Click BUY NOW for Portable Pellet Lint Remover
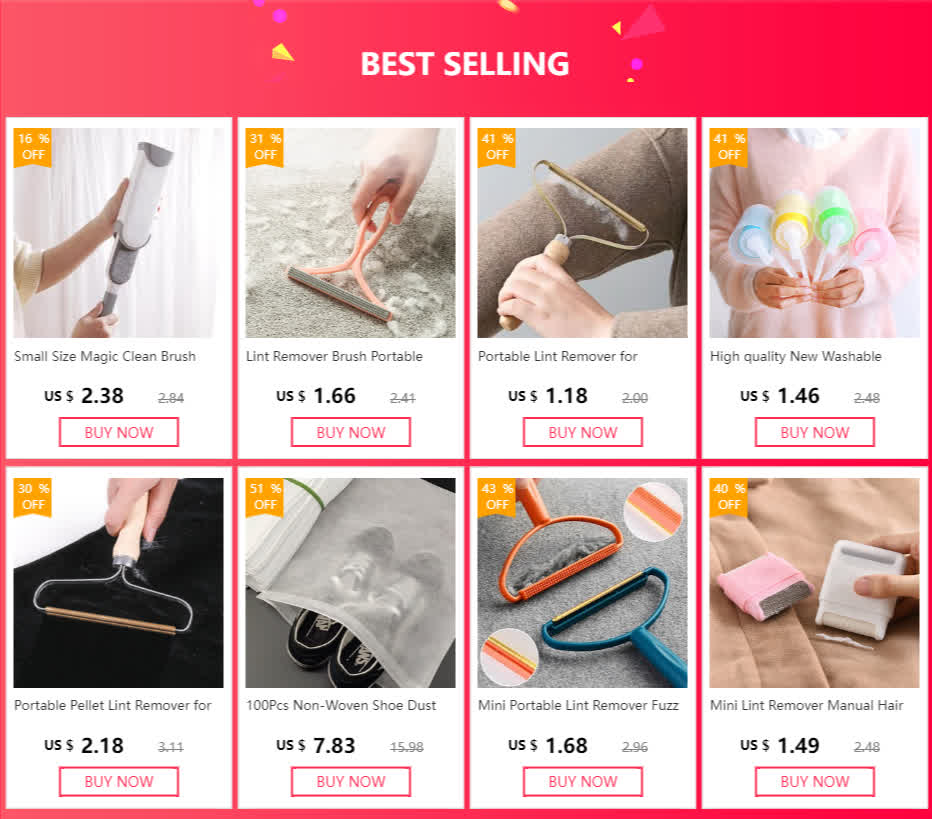This screenshot has width=932, height=819. pos(119,782)
